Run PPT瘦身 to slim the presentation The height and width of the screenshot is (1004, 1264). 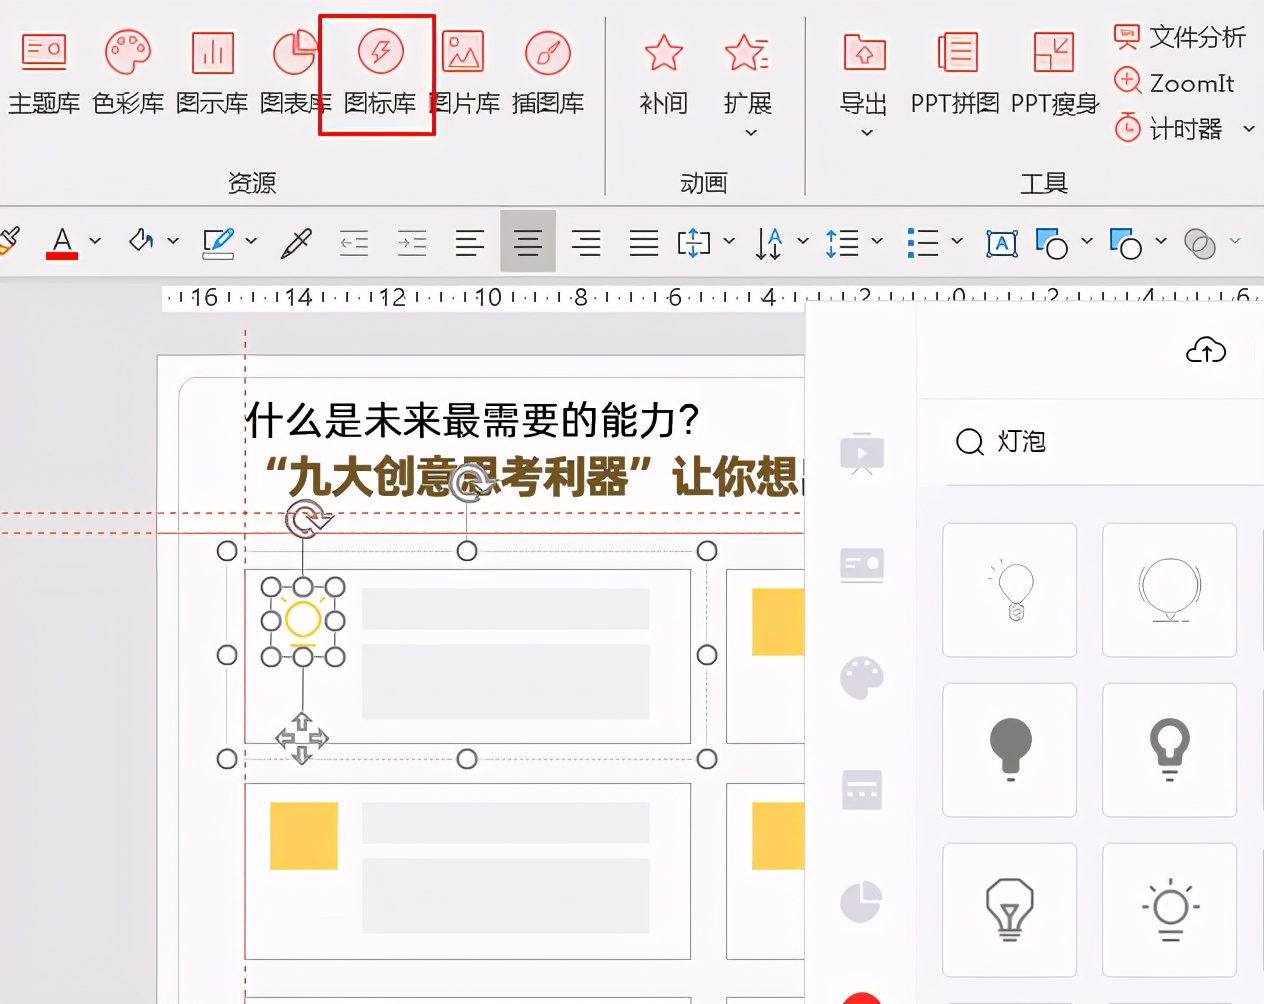pyautogui.click(x=1052, y=70)
